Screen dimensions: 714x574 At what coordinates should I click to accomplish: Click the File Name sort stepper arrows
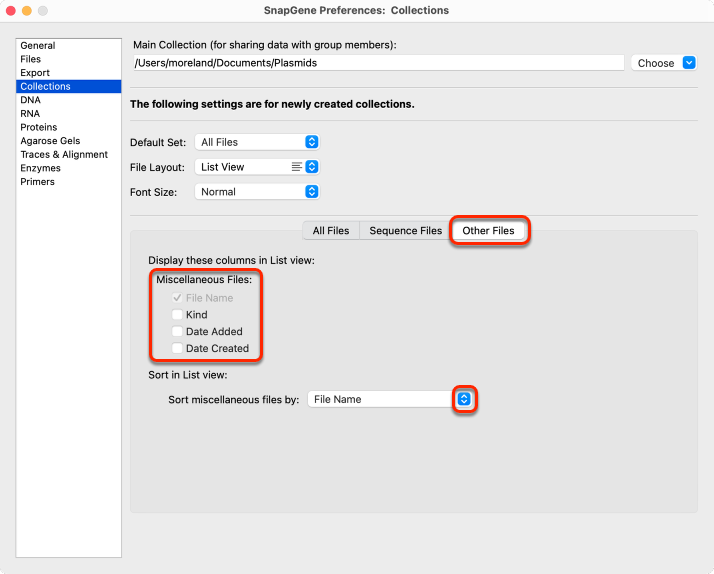click(464, 399)
